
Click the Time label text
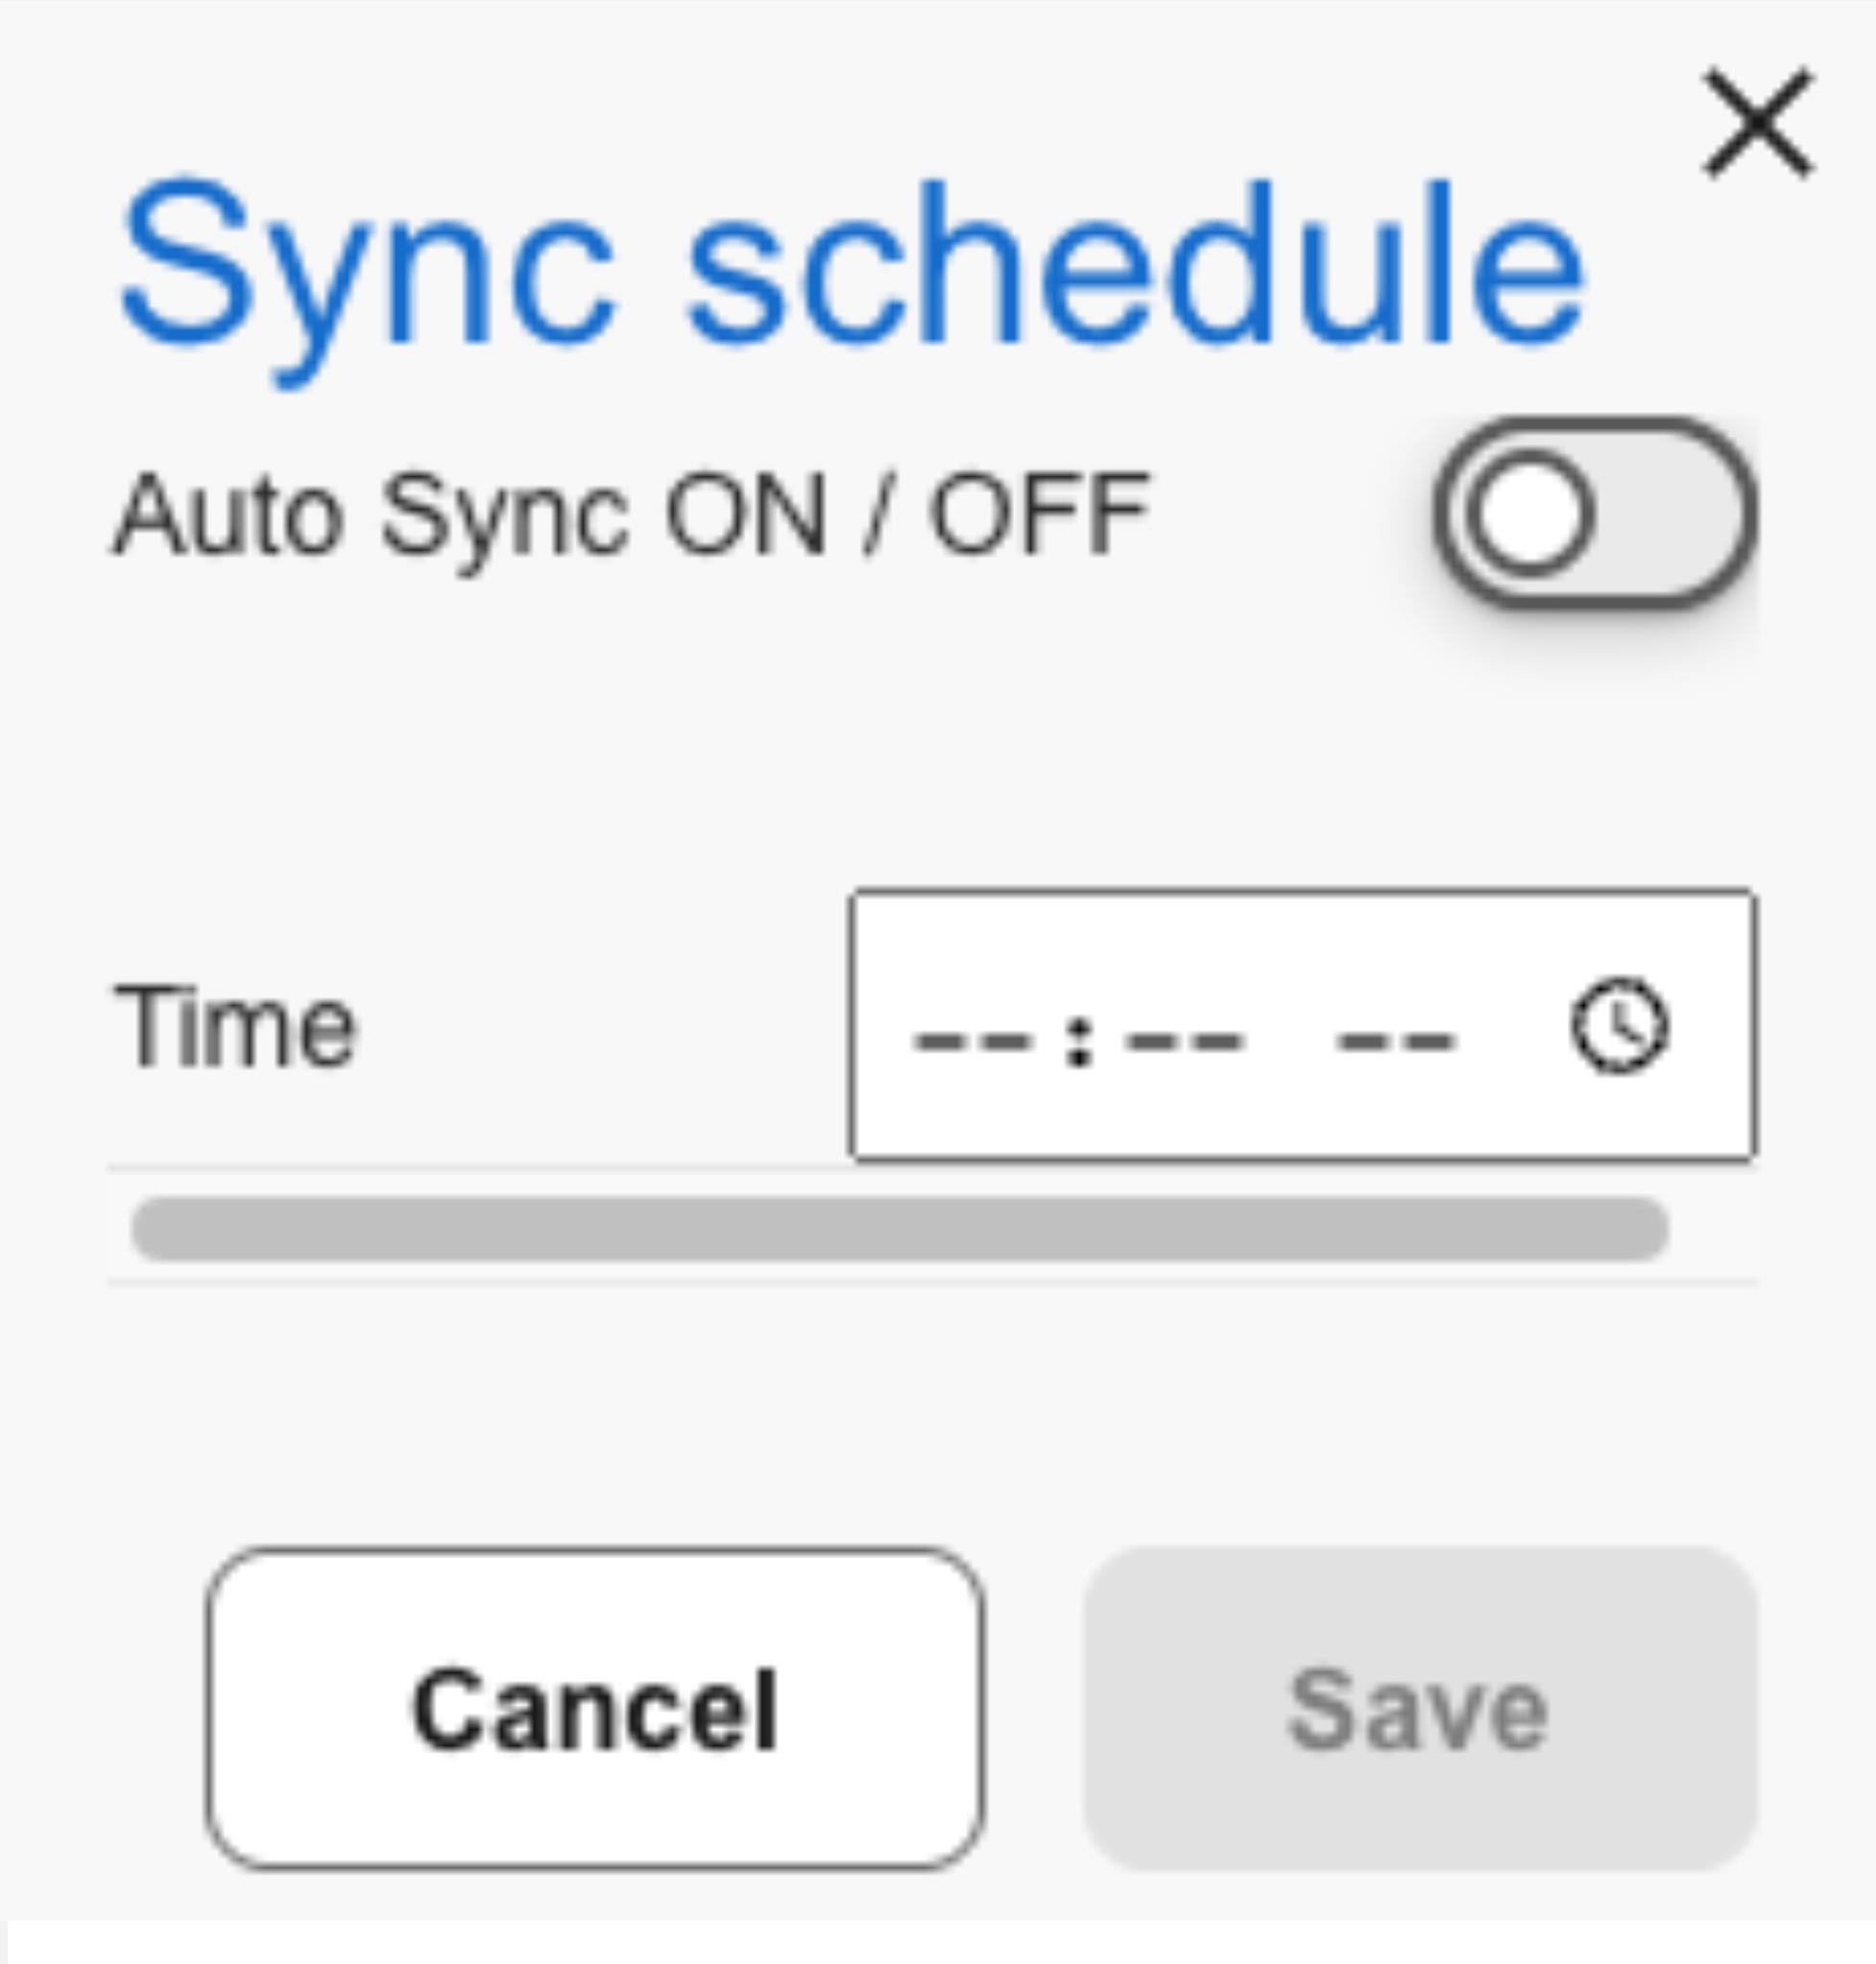(236, 1026)
